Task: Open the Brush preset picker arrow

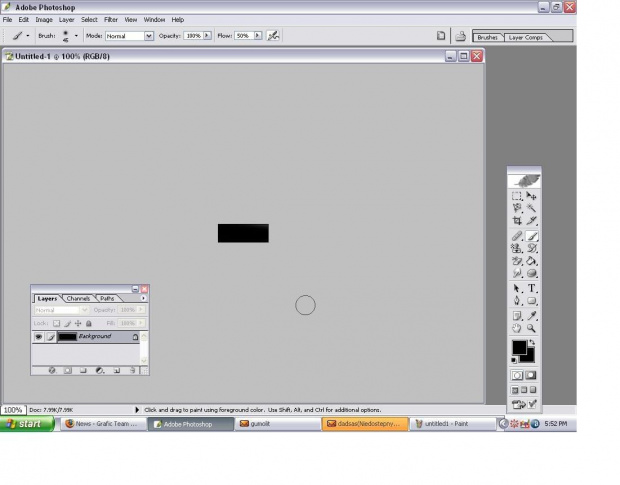Action: pyautogui.click(x=76, y=36)
